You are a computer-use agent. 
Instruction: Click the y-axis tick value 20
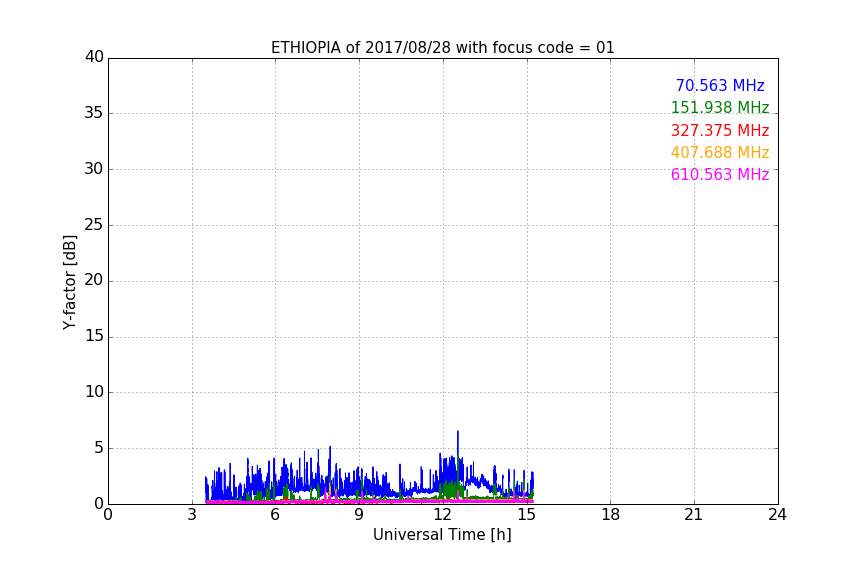tap(94, 281)
